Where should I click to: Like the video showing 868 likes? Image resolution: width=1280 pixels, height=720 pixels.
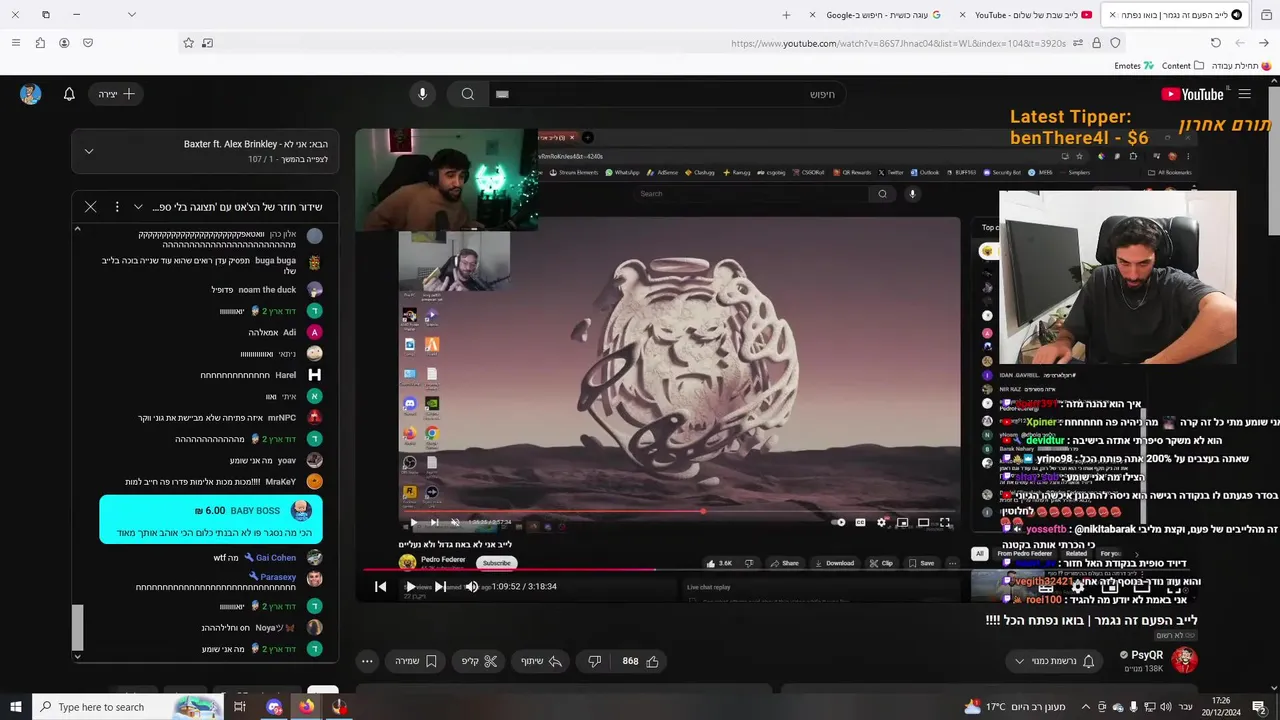coord(640,661)
